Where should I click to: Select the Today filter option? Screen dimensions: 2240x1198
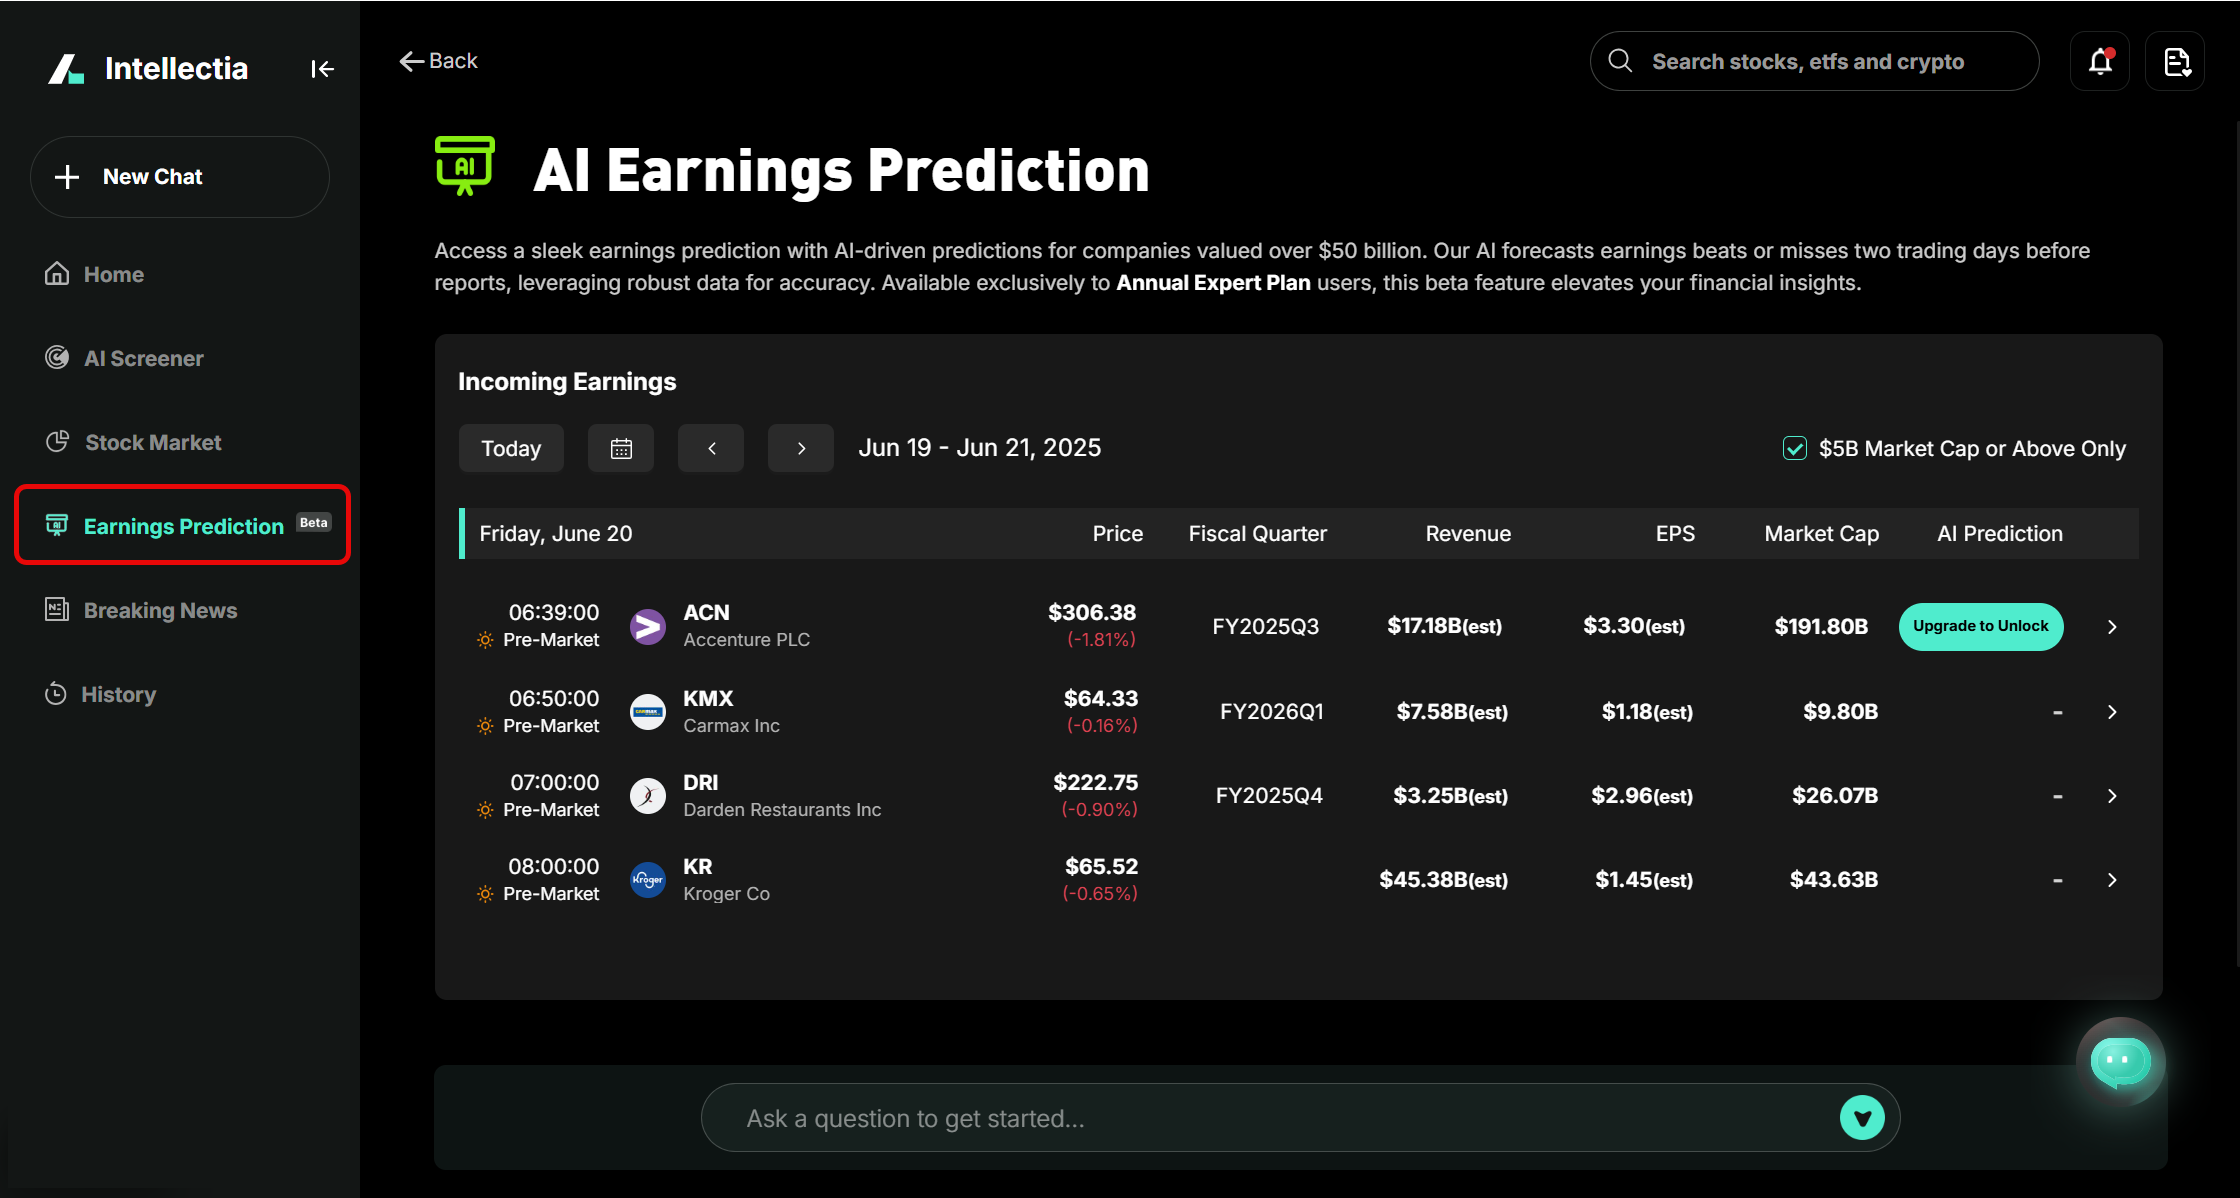[x=510, y=448]
